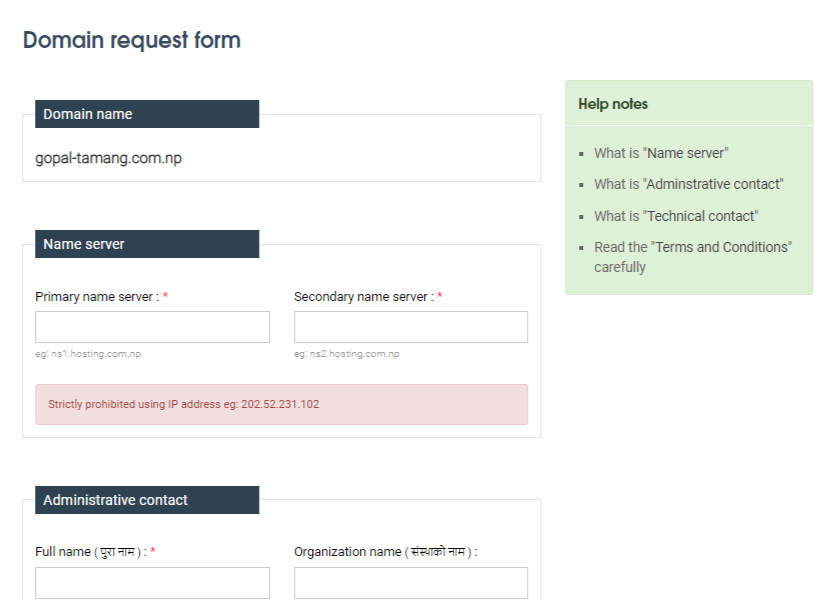
Task: Open the 'What is Technical contact' link
Action: 676,215
